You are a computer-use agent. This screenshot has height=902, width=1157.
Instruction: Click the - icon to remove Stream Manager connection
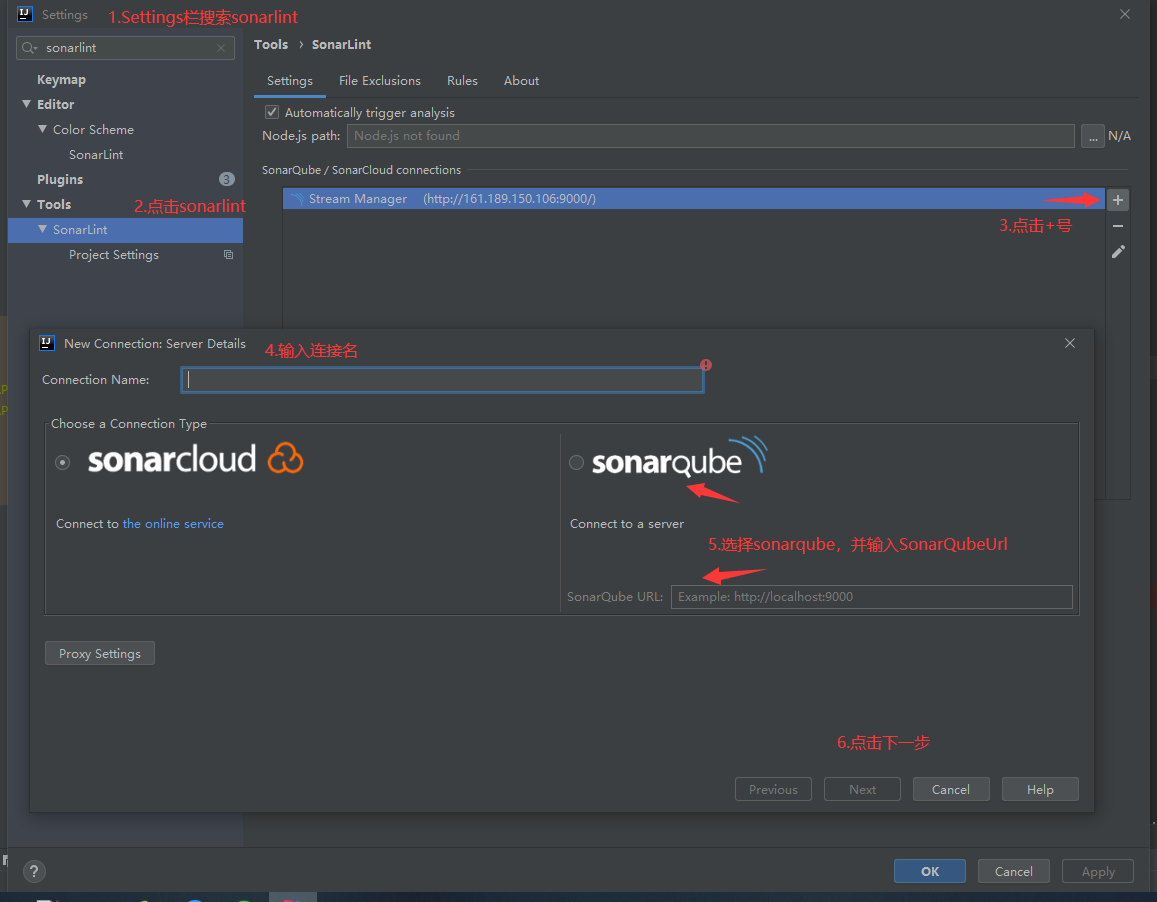coord(1117,226)
